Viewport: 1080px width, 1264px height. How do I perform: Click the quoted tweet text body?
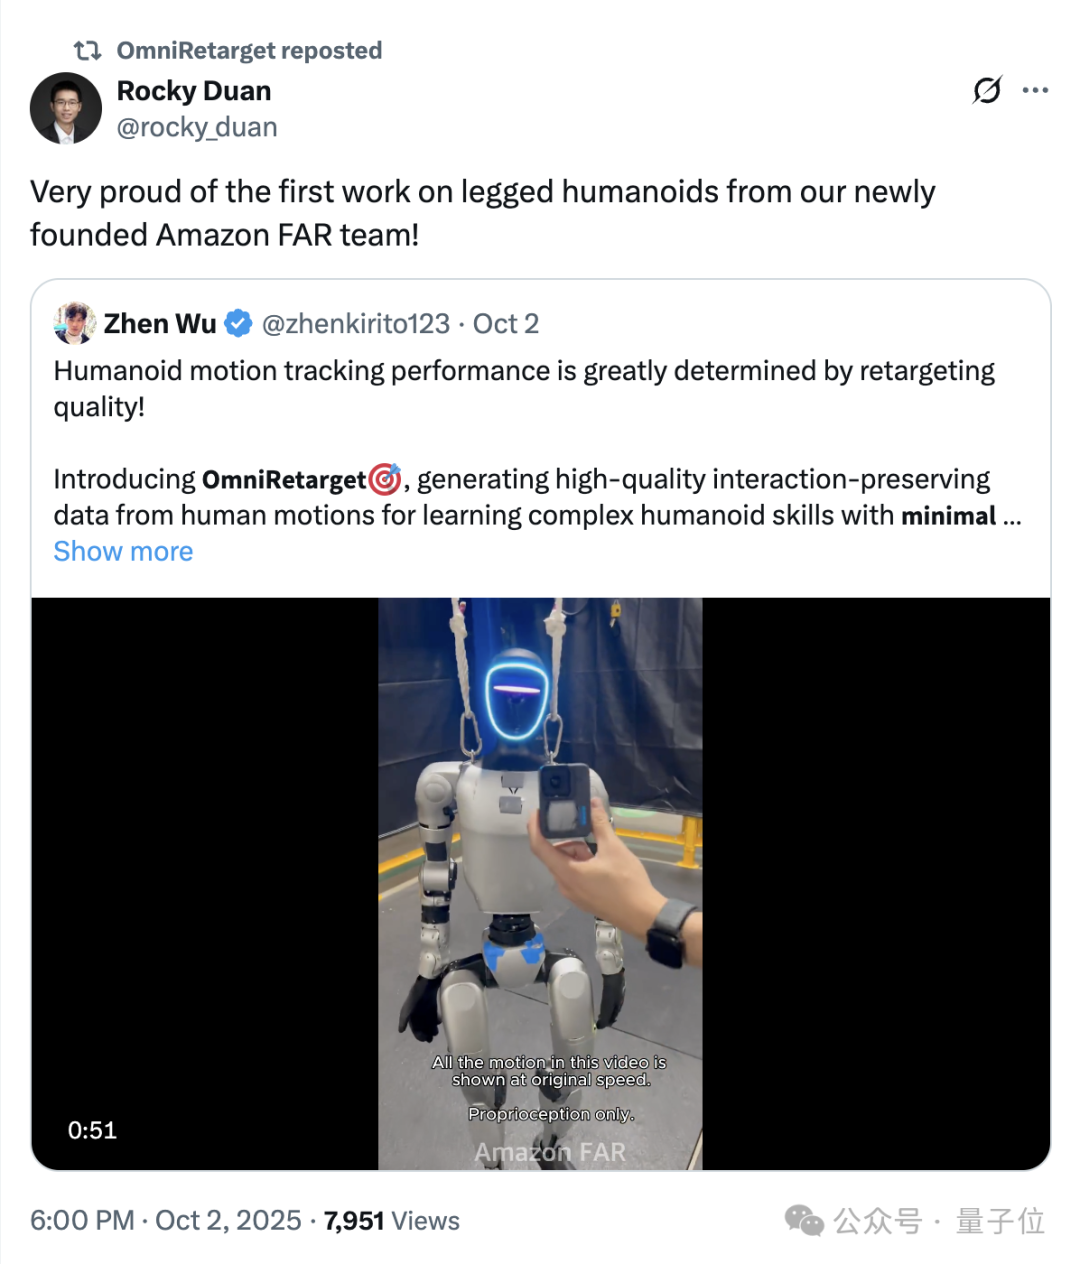538,443
